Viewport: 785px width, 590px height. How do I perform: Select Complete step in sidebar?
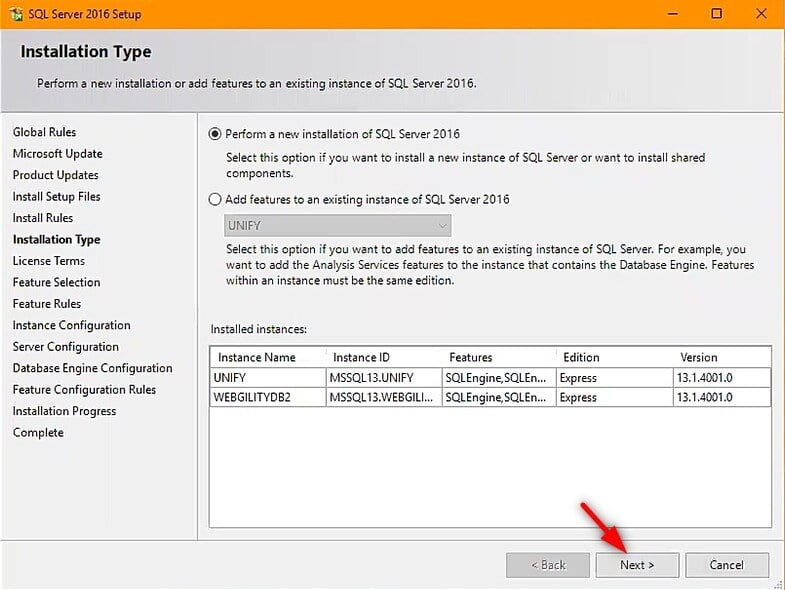click(x=38, y=433)
